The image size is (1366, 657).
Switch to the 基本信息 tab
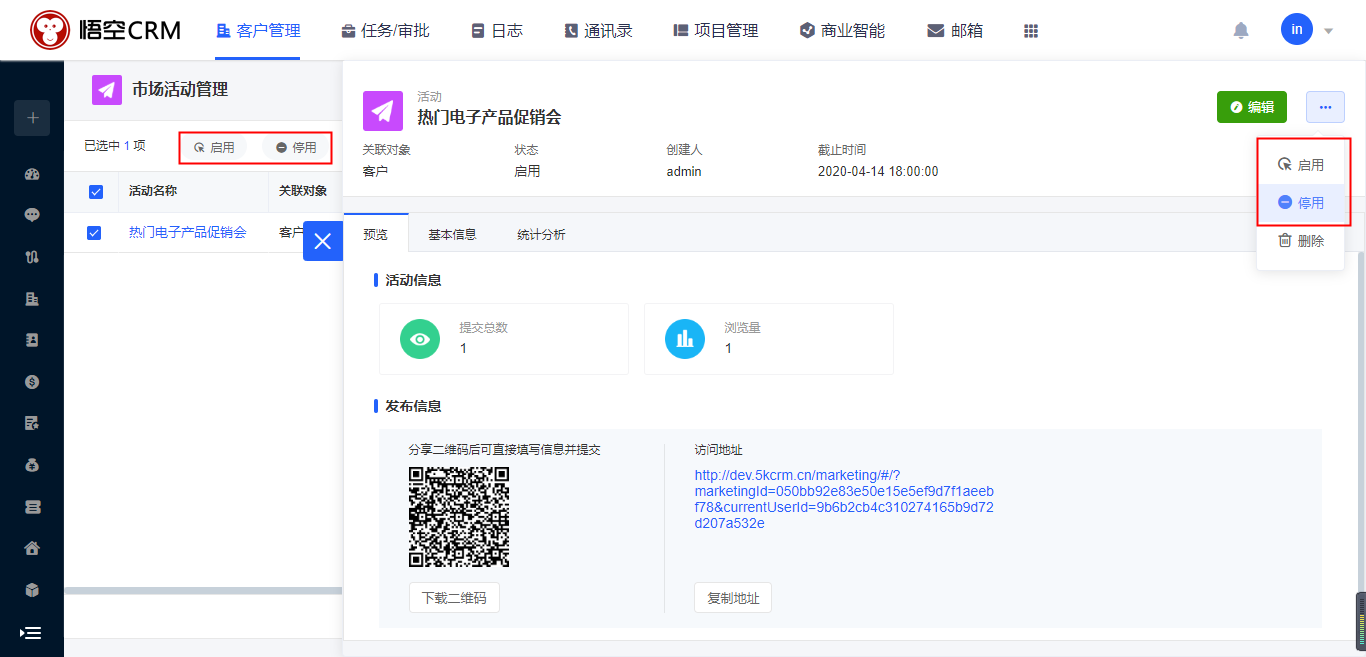tap(452, 235)
